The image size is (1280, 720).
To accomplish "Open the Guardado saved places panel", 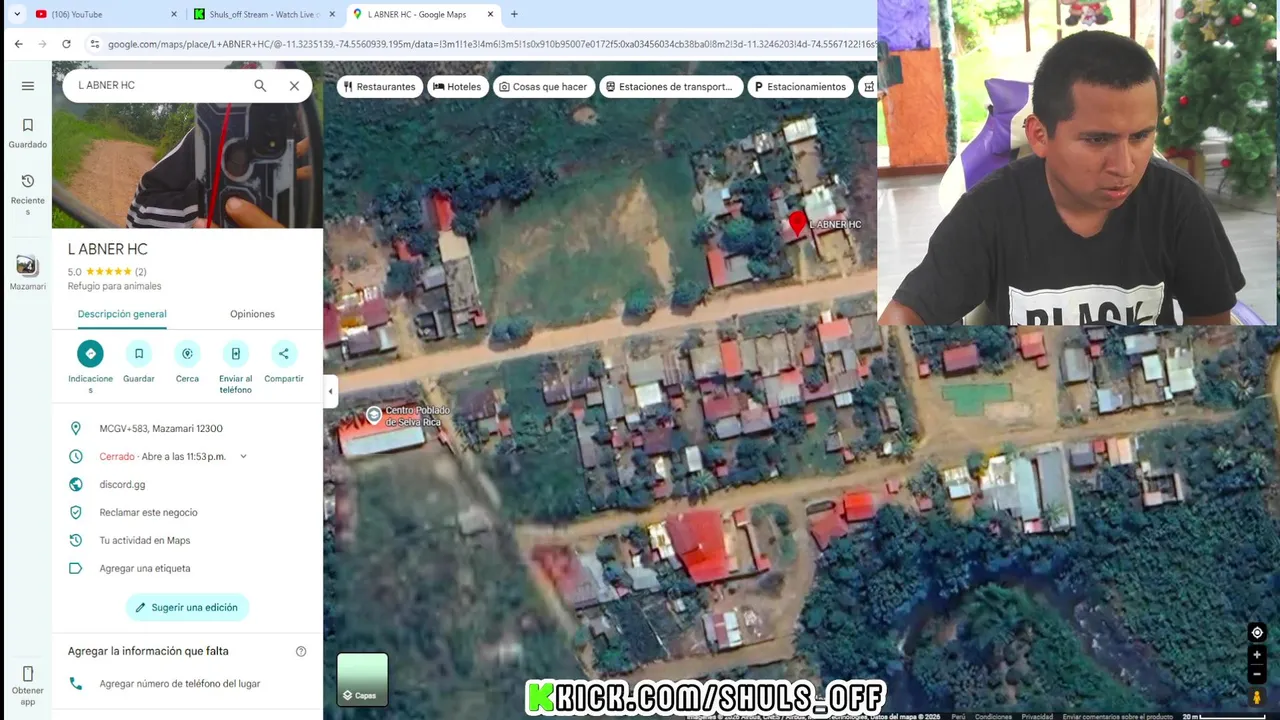I will (28, 132).
